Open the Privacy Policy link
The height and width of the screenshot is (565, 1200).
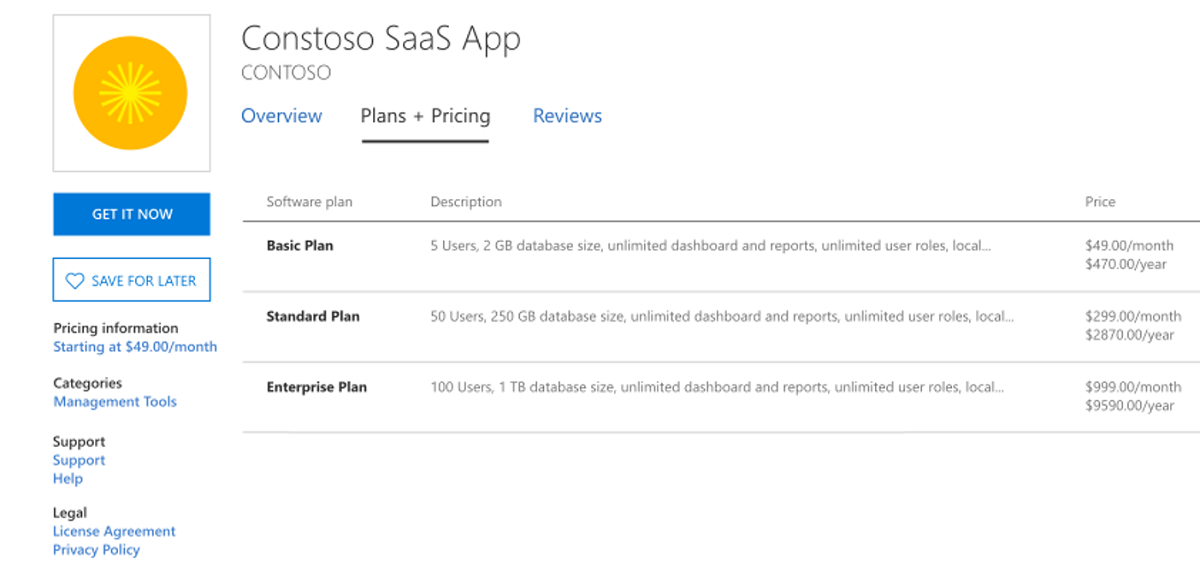coord(96,550)
